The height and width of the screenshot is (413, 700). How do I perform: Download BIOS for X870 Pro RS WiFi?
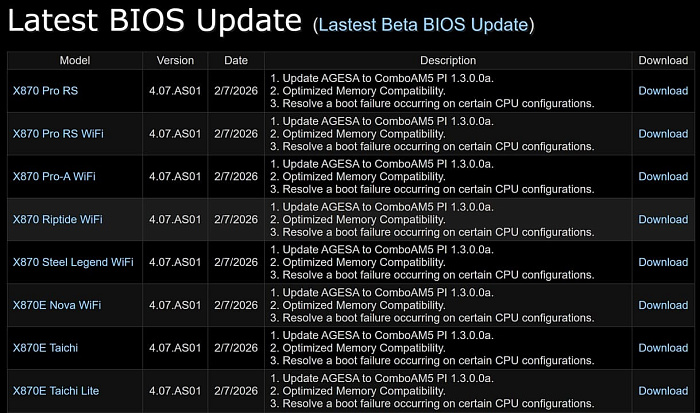[663, 134]
